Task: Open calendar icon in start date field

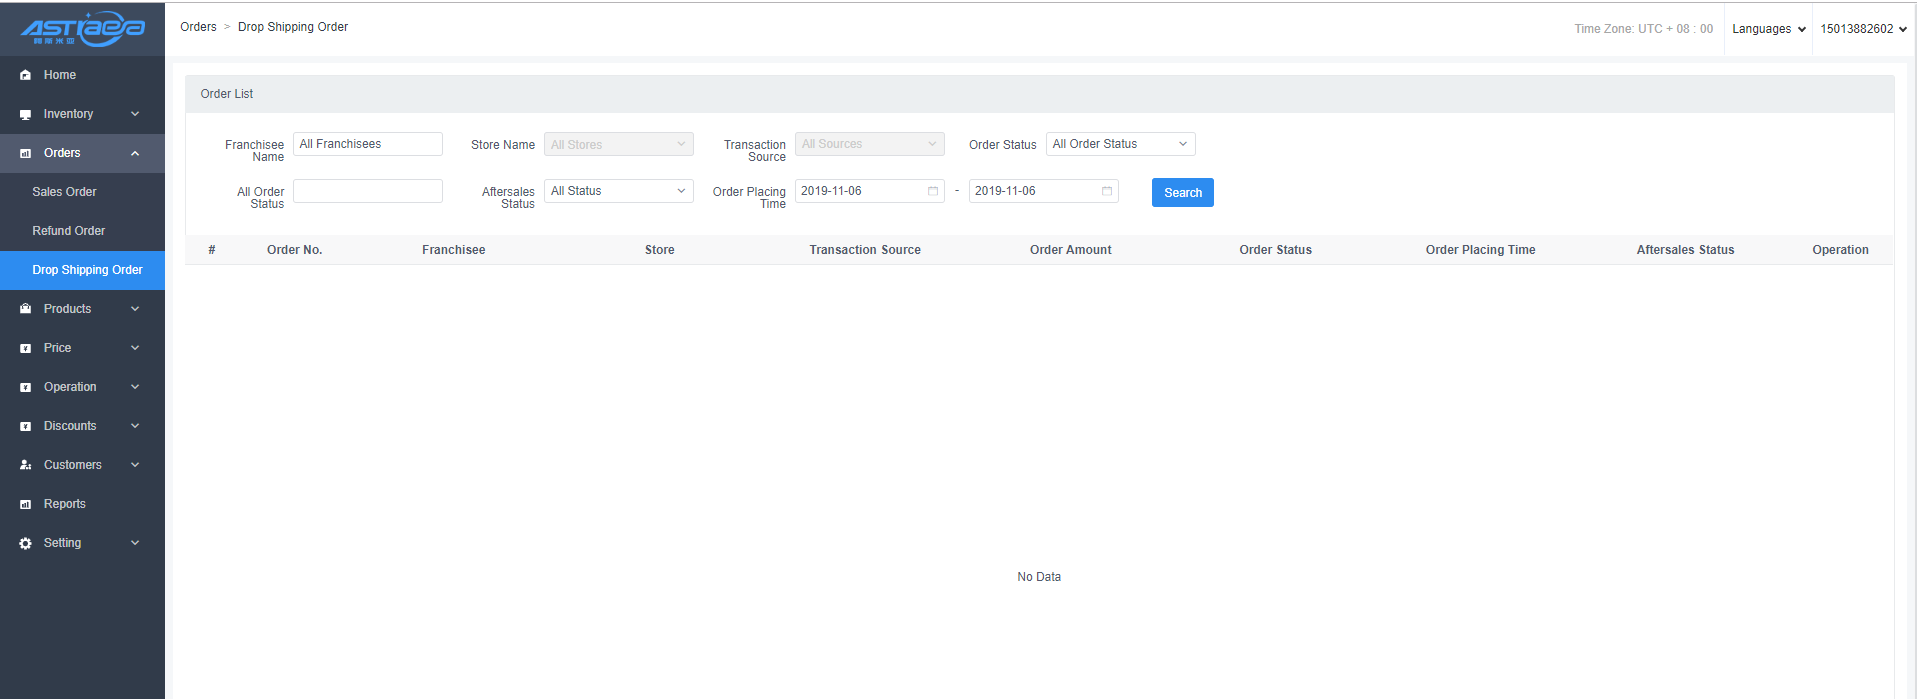Action: pos(932,191)
